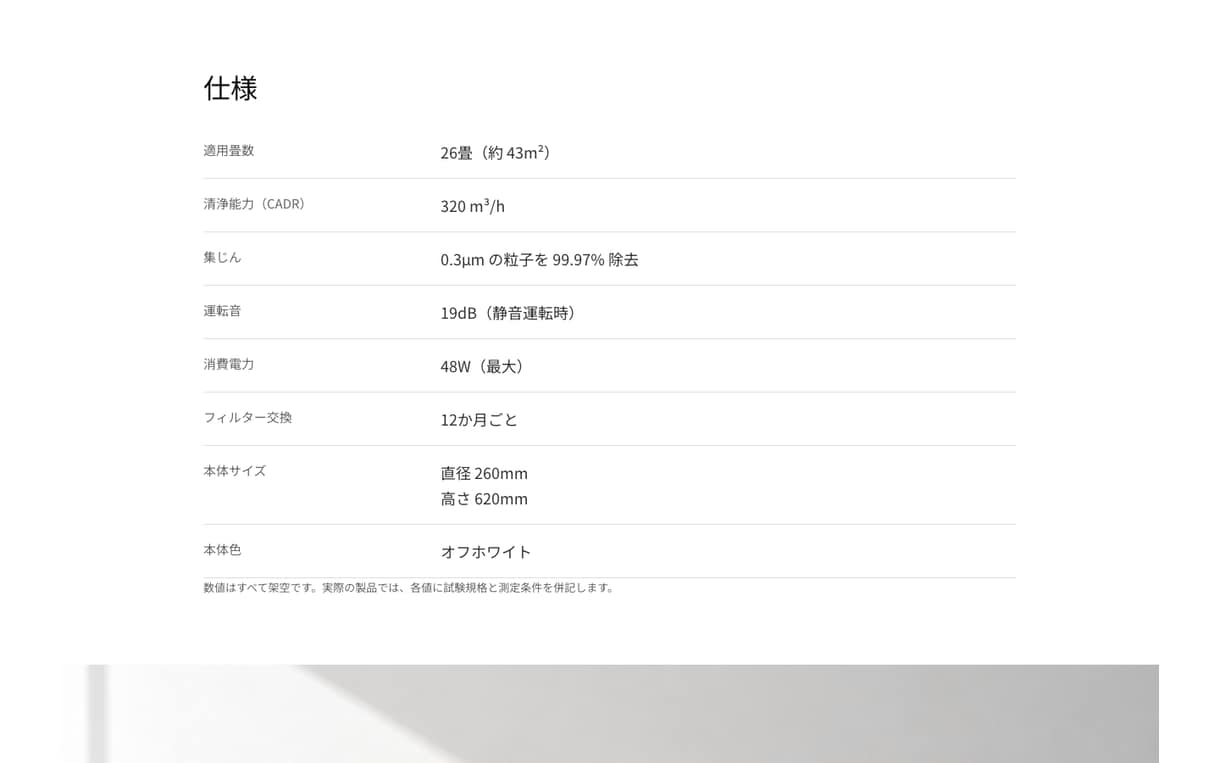Screen dimensions: 1220x763
Task: Select the フィルター交換 row label
Action: pyautogui.click(x=248, y=417)
